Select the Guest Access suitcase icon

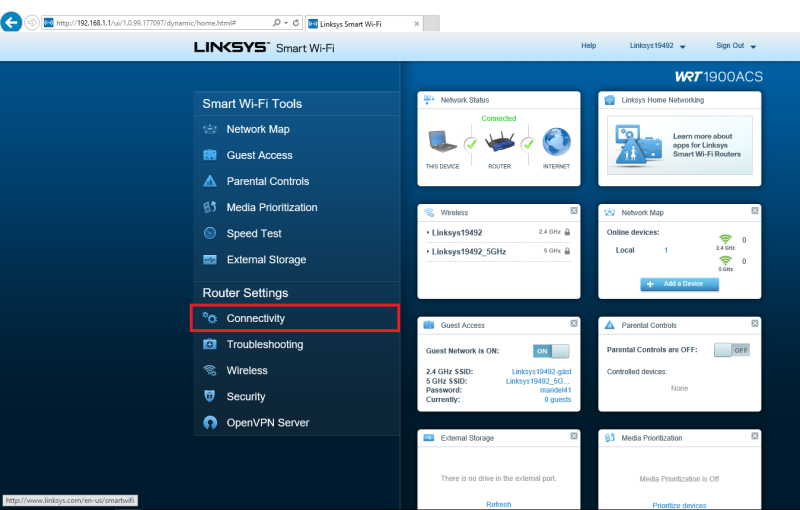click(210, 155)
